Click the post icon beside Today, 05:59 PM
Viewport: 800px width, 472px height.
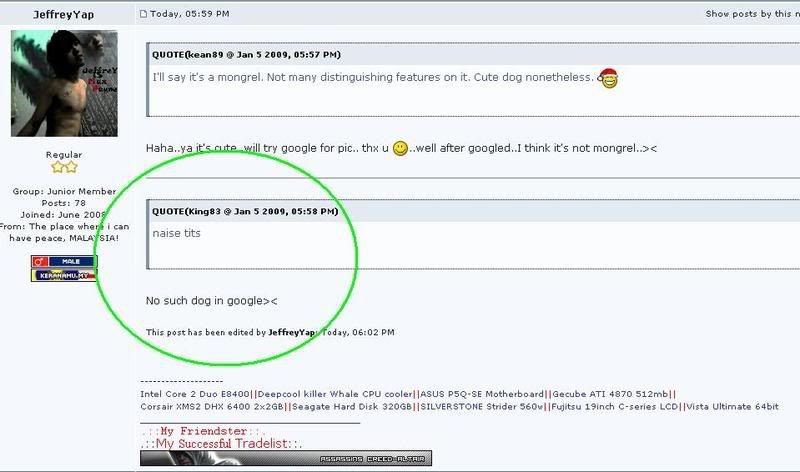(x=143, y=14)
